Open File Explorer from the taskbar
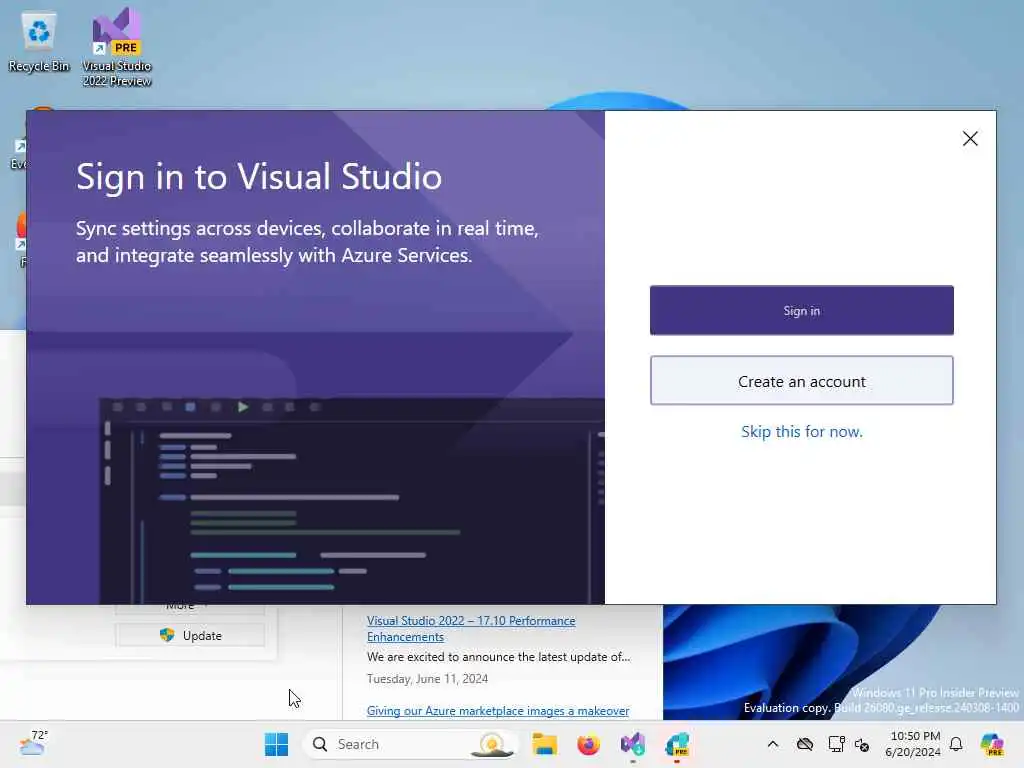1024x768 pixels. [544, 744]
